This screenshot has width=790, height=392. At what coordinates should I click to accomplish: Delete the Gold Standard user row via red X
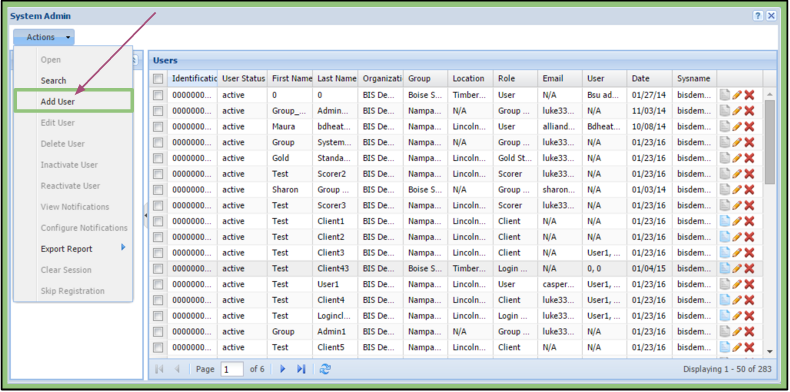(749, 158)
